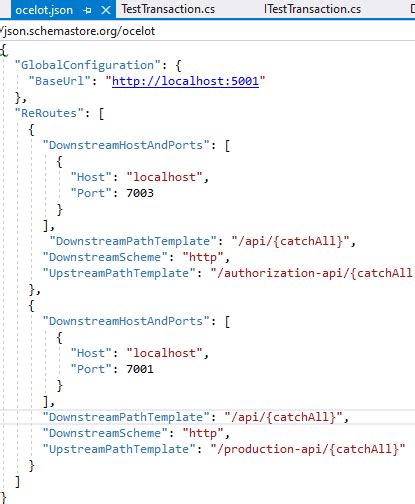415x504 pixels.
Task: Click the Port value 7001
Action: [x=140, y=369]
